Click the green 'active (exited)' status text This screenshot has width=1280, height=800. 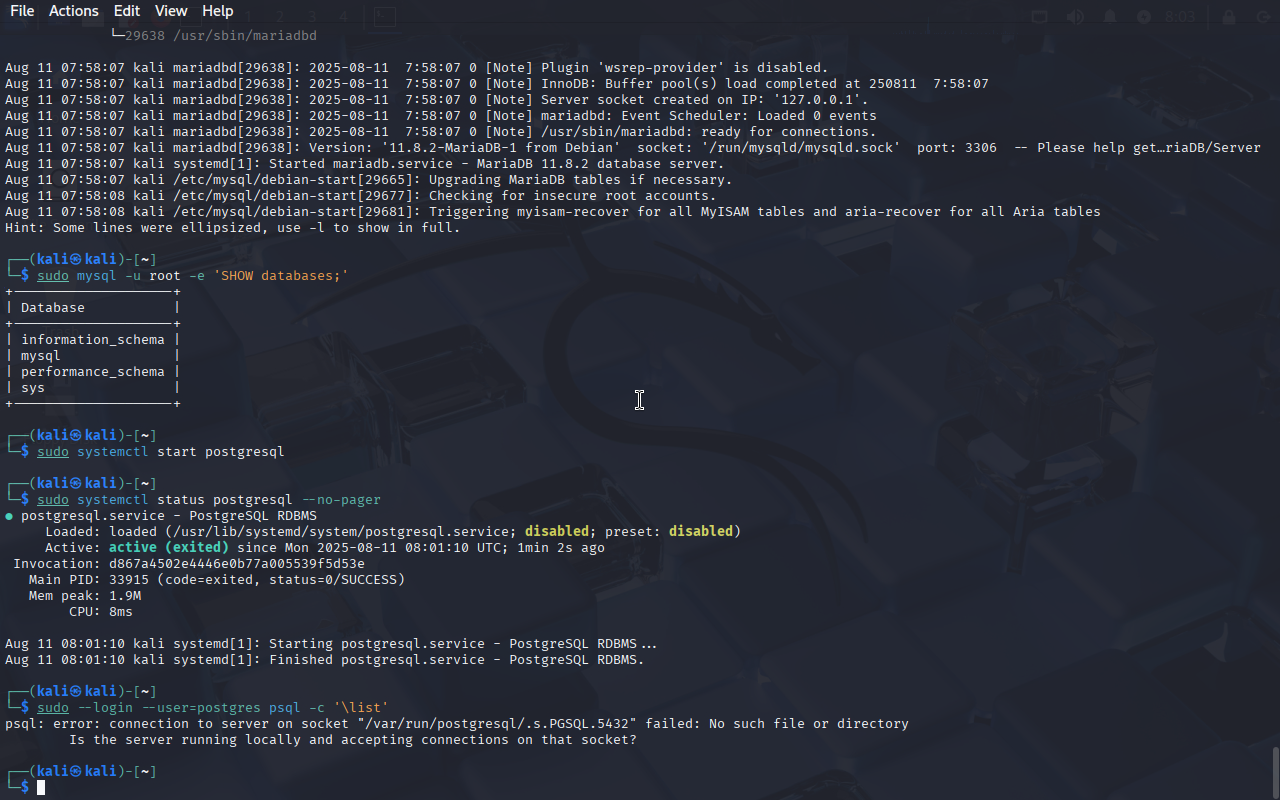click(x=169, y=548)
